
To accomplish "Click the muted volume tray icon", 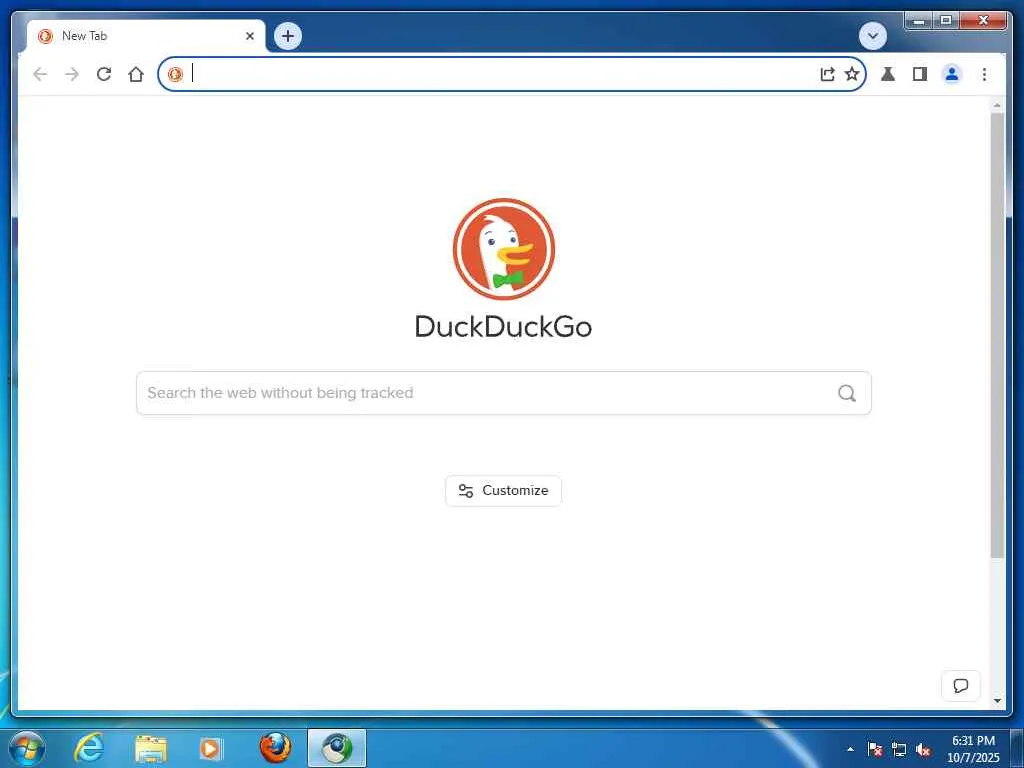I will point(923,749).
